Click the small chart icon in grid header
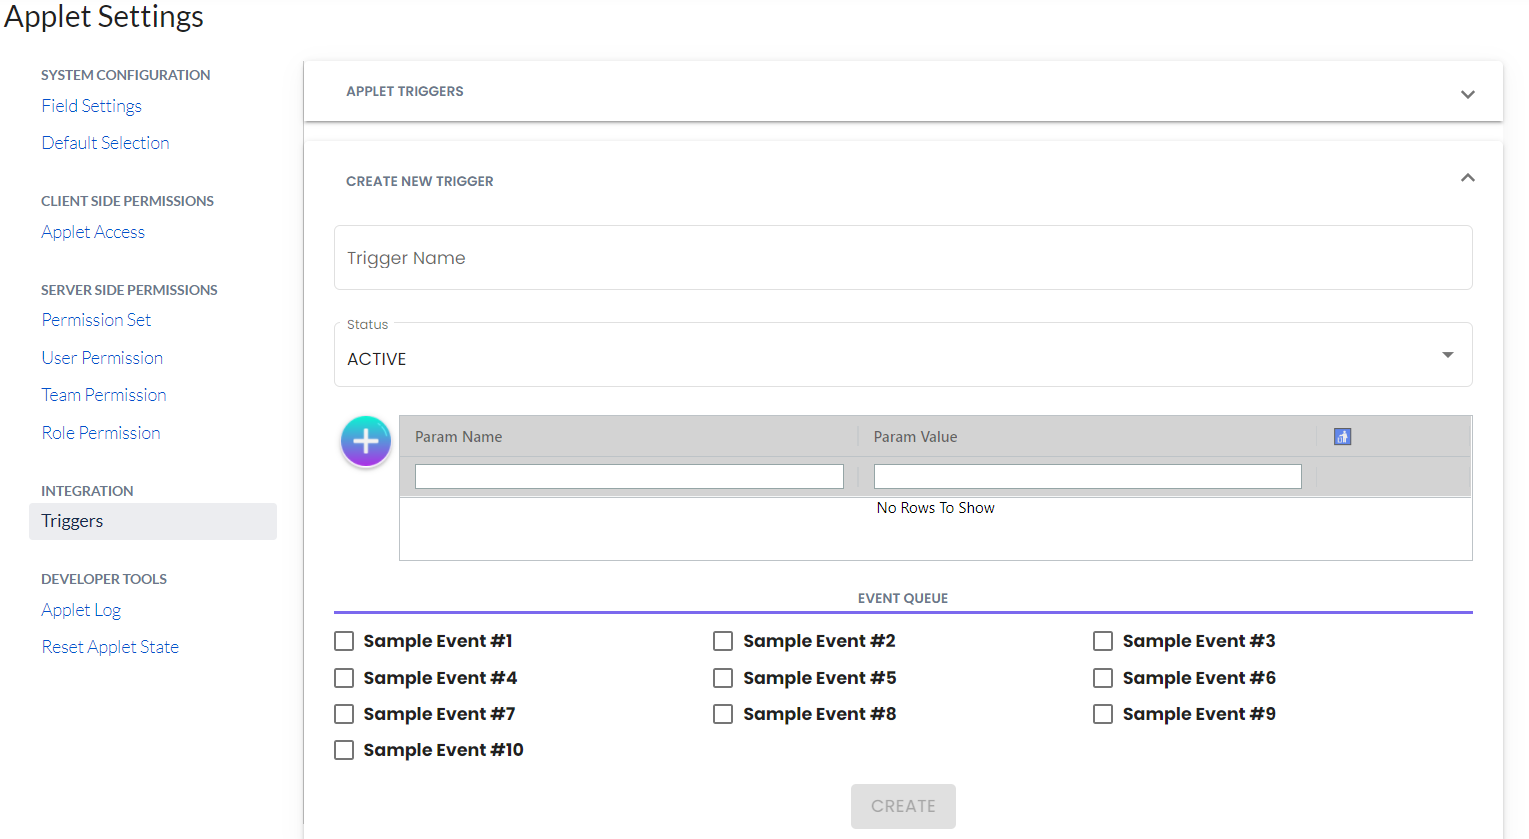This screenshot has width=1529, height=839. pos(1342,437)
